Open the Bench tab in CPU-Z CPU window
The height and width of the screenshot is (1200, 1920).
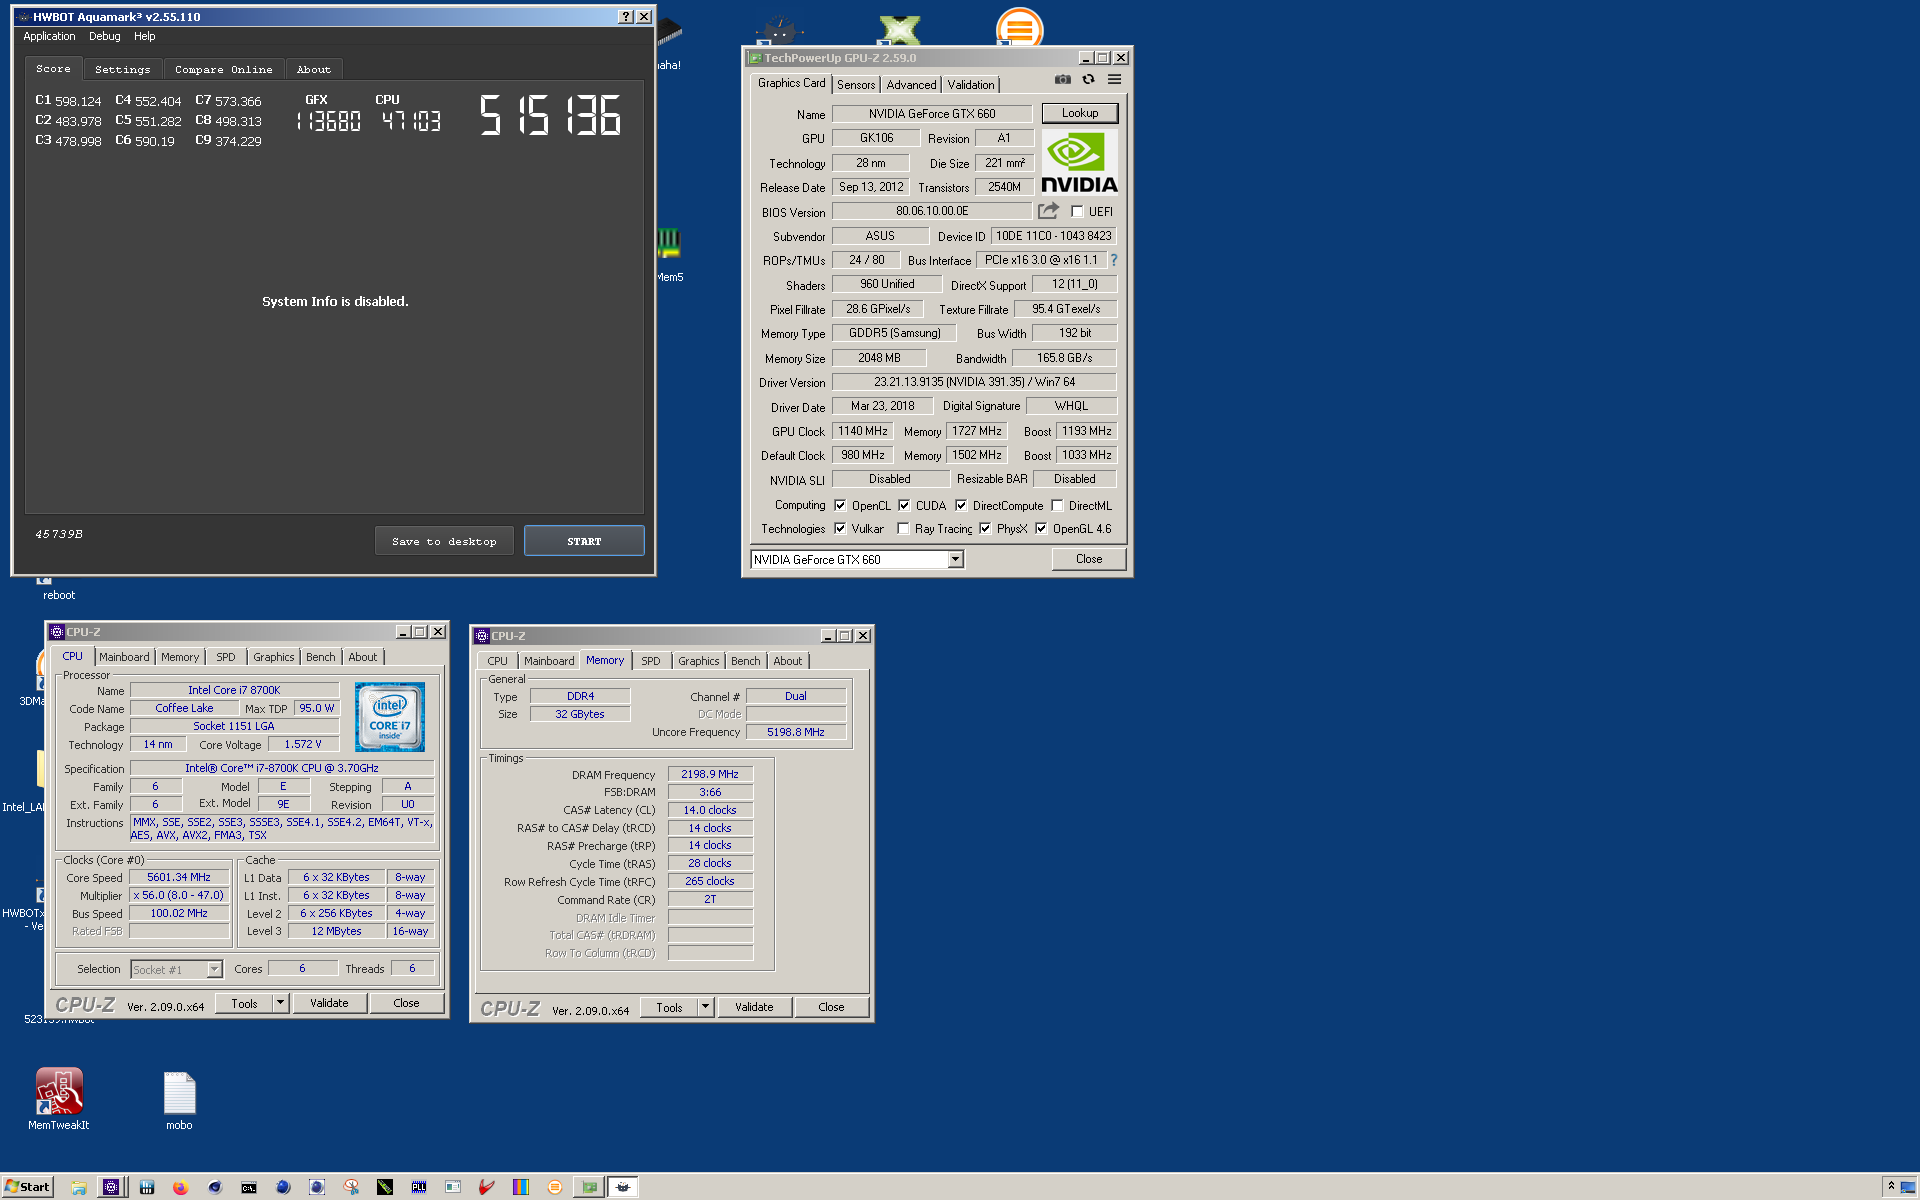click(321, 657)
